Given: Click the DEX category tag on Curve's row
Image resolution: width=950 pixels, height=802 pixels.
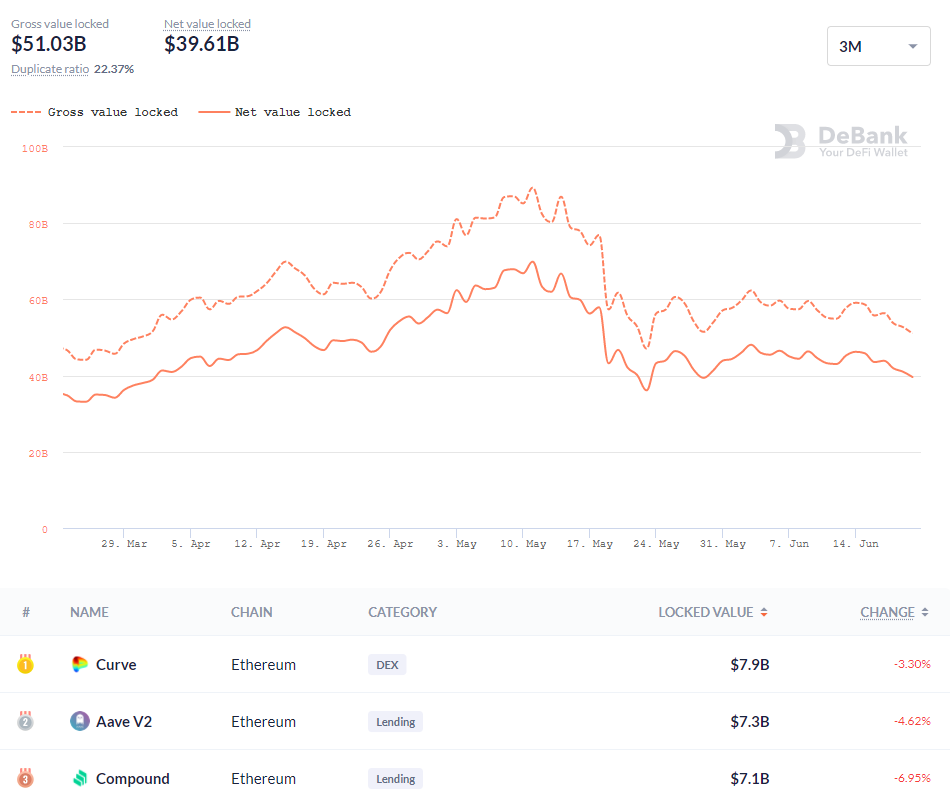Looking at the screenshot, I should tap(387, 664).
